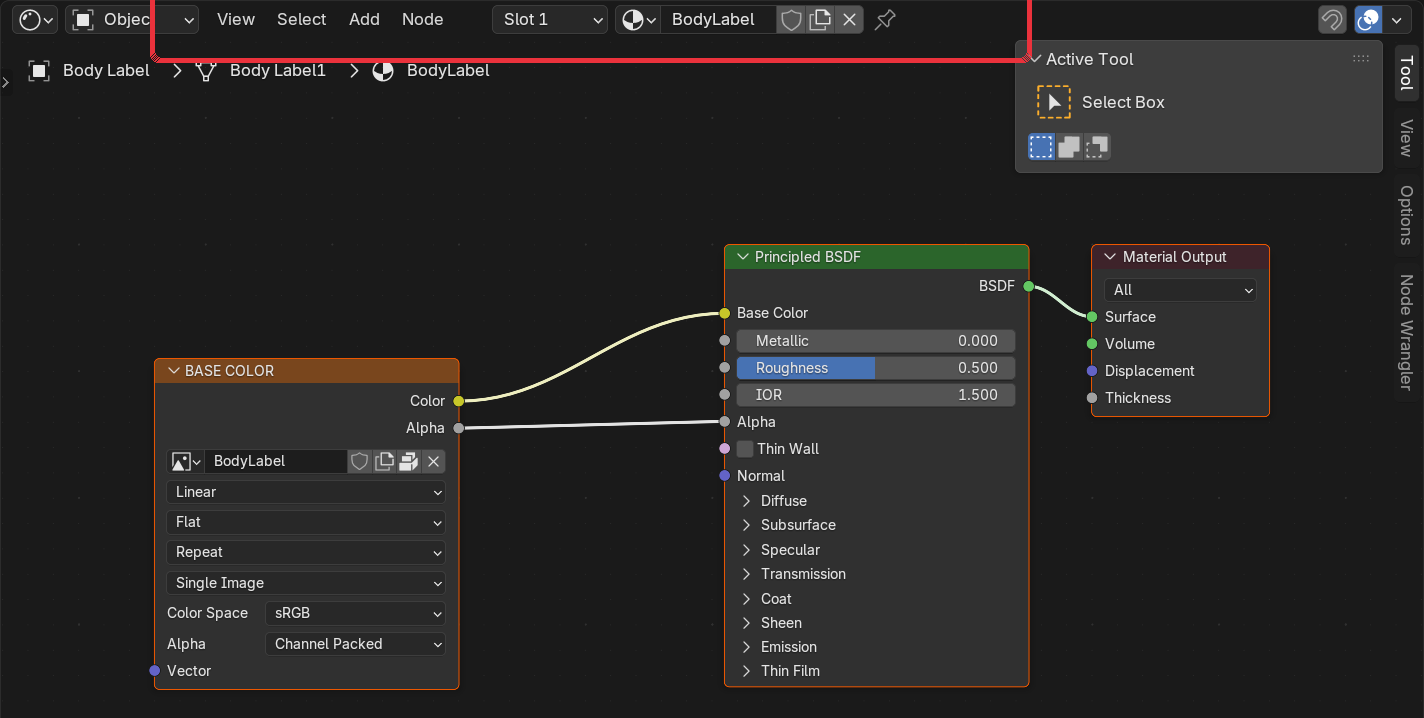
Task: Open the Repeat extension dropdown
Action: point(306,552)
